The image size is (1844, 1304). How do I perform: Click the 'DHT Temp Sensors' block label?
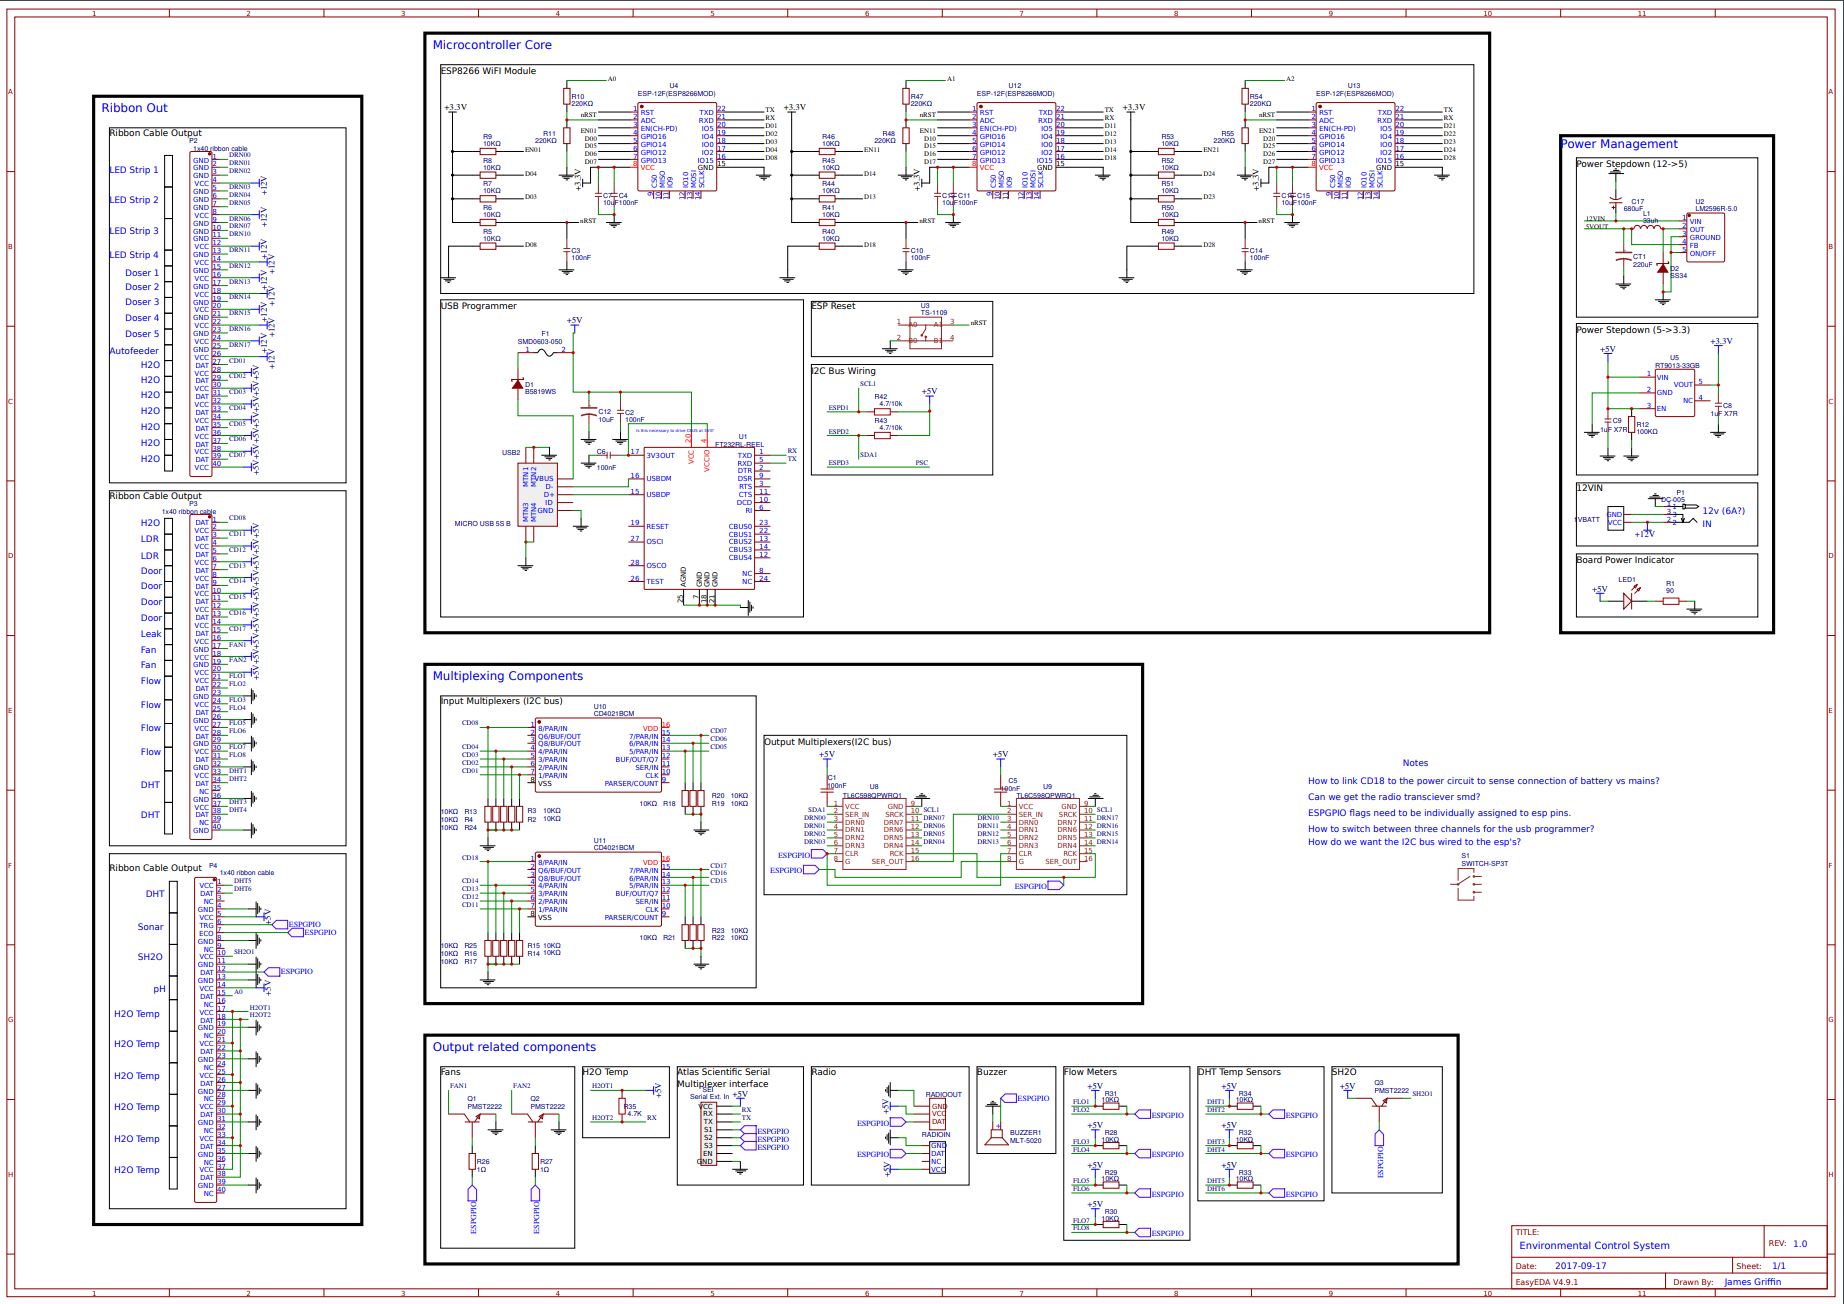(1239, 1072)
